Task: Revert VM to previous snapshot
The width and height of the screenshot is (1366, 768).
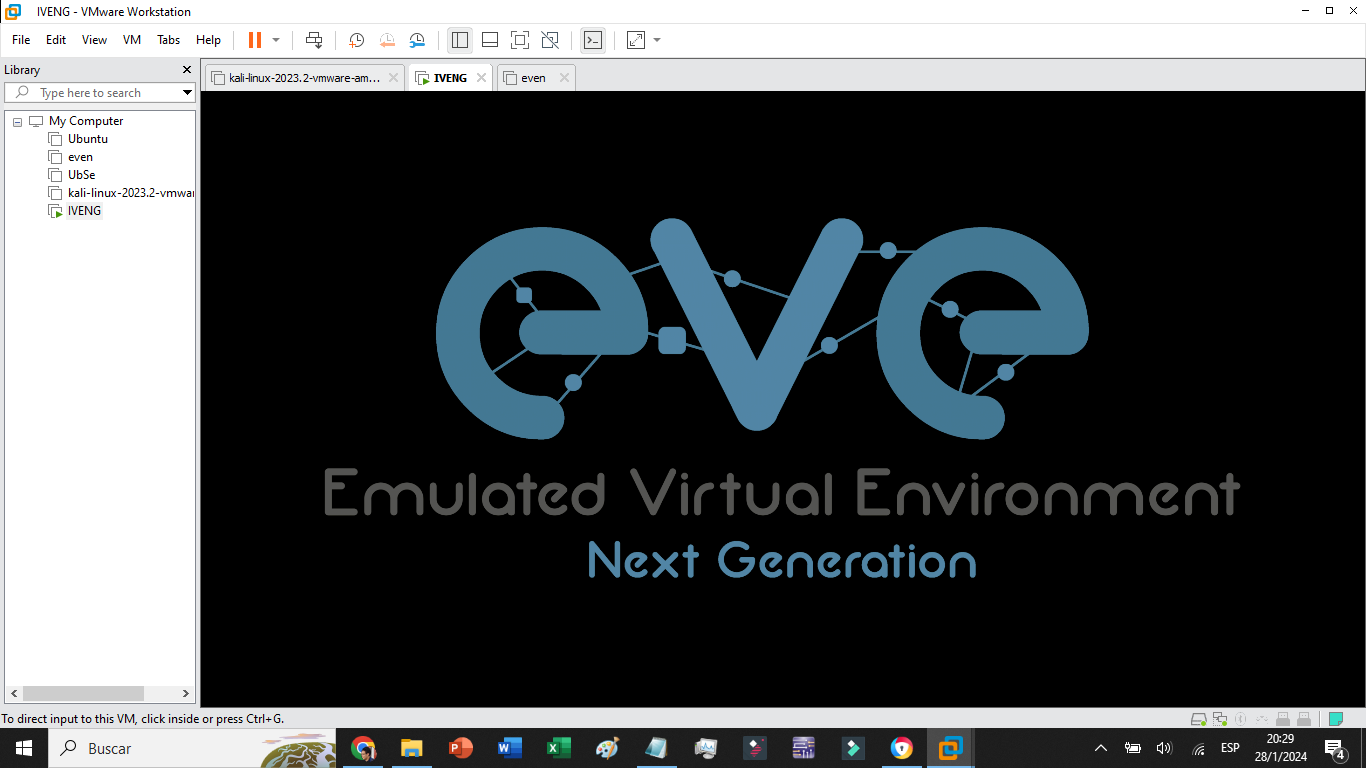Action: [387, 40]
